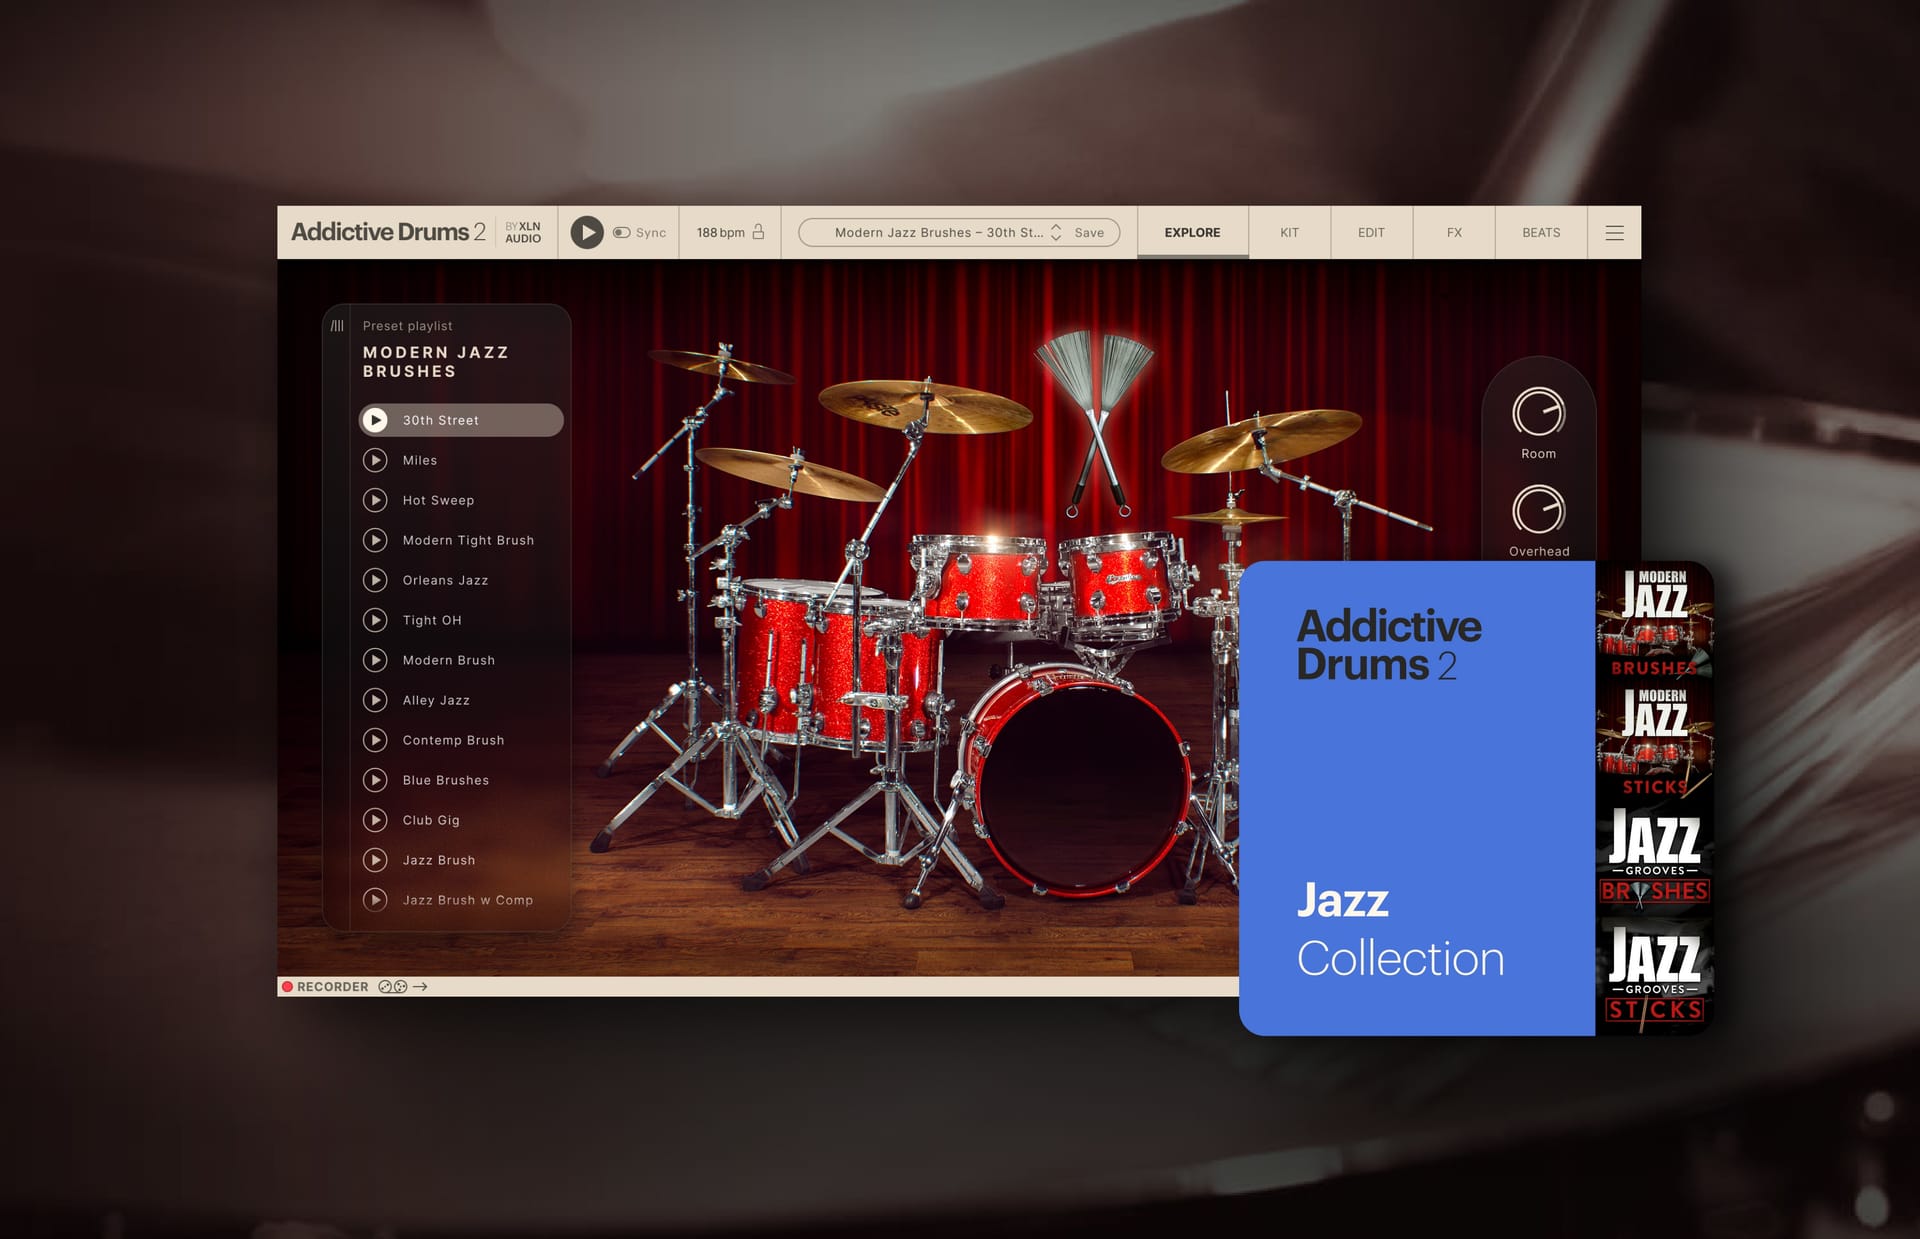
Task: Select the Modern Jazz Sticks thumbnail
Action: pos(1654,740)
